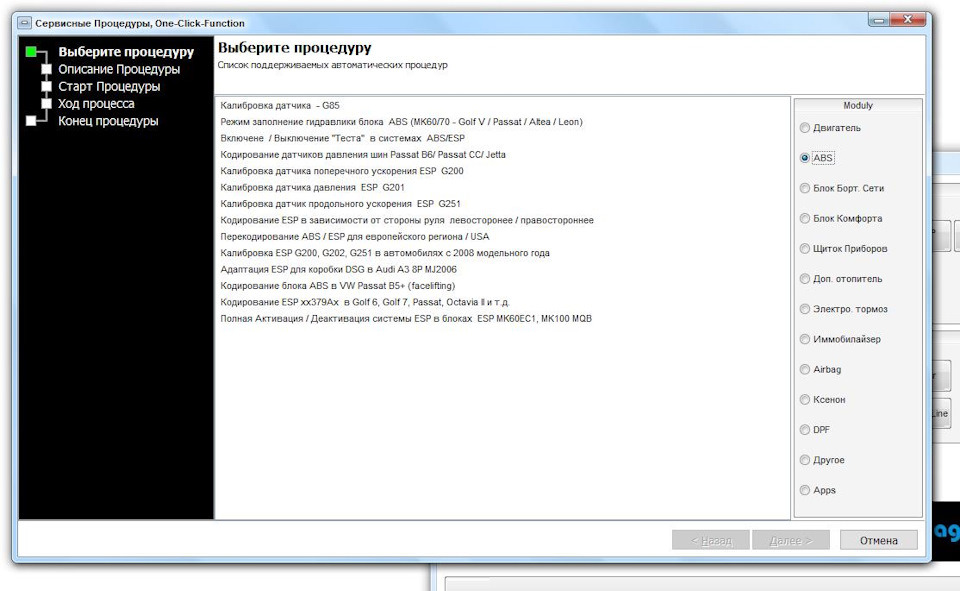Open 'Ход процесса' step in sidebar
Image resolution: width=960 pixels, height=591 pixels.
(96, 104)
